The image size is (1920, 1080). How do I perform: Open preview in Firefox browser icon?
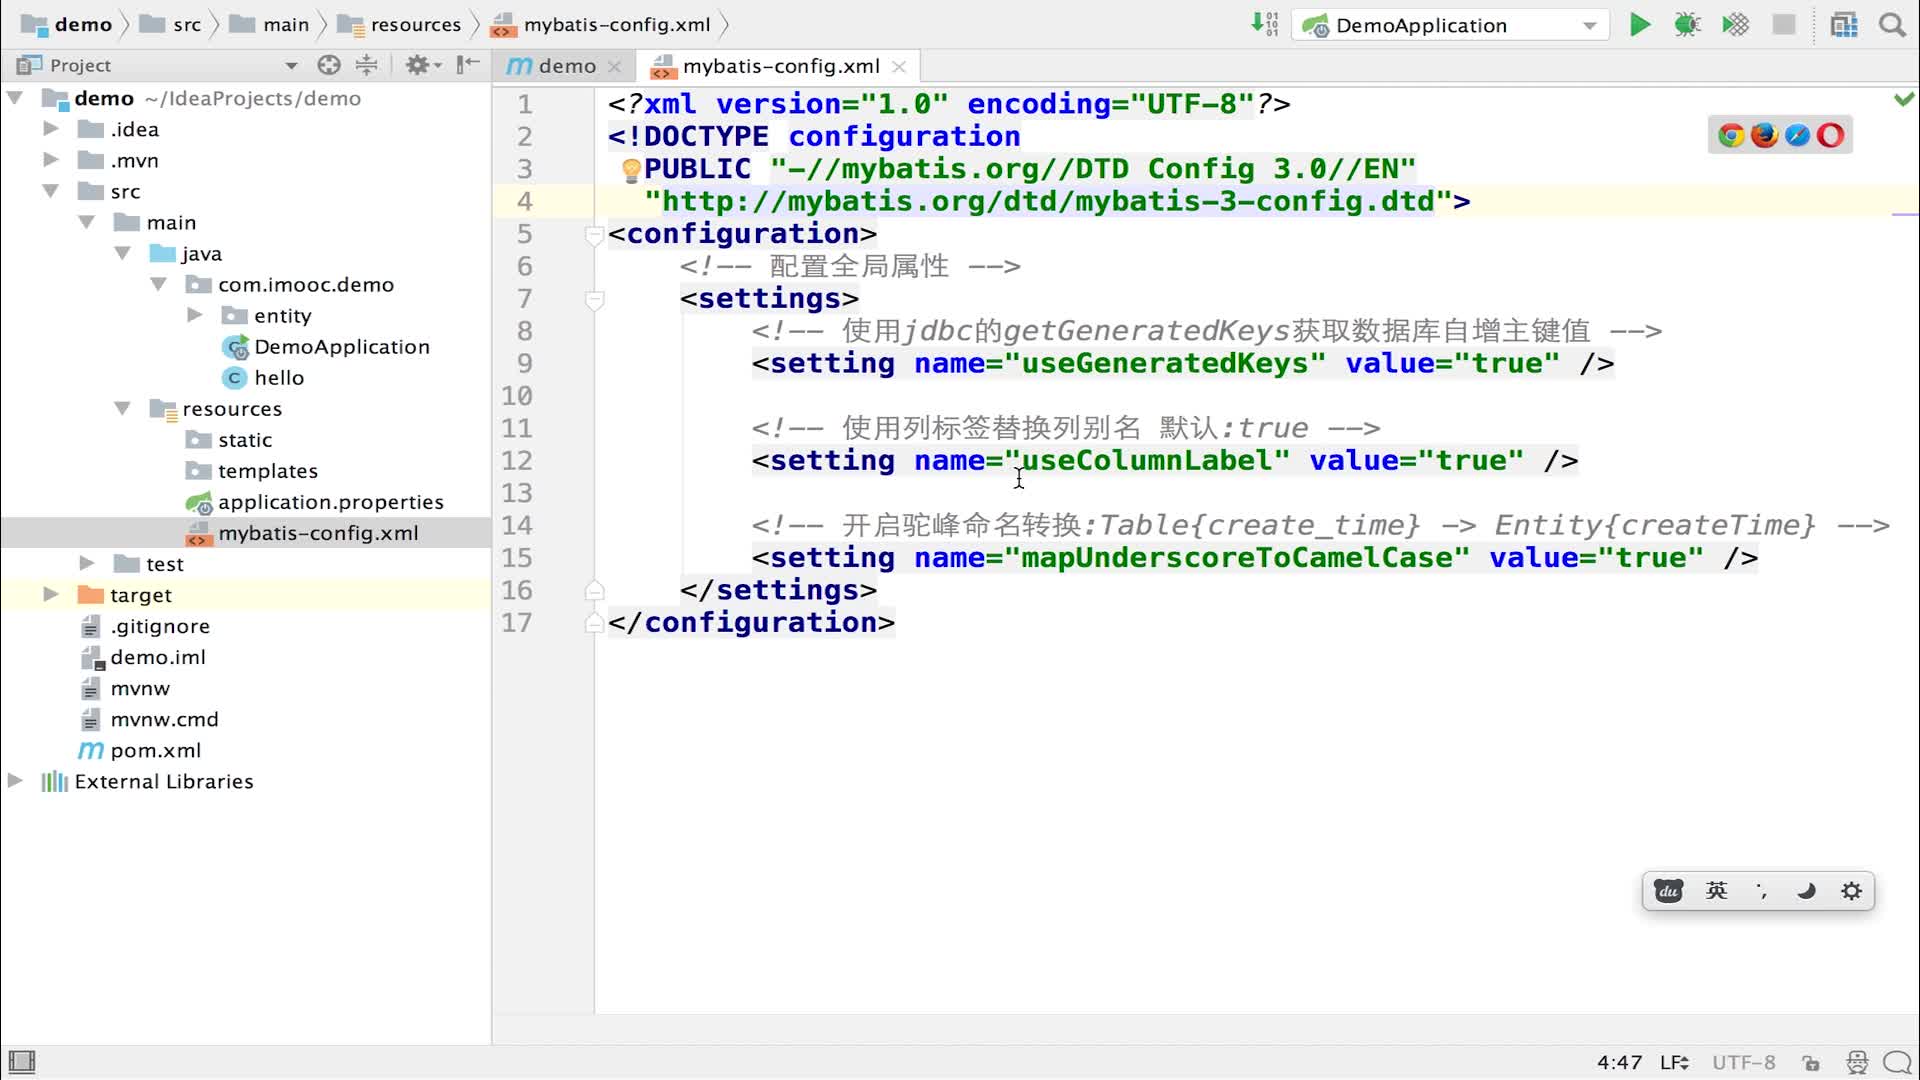(1765, 135)
